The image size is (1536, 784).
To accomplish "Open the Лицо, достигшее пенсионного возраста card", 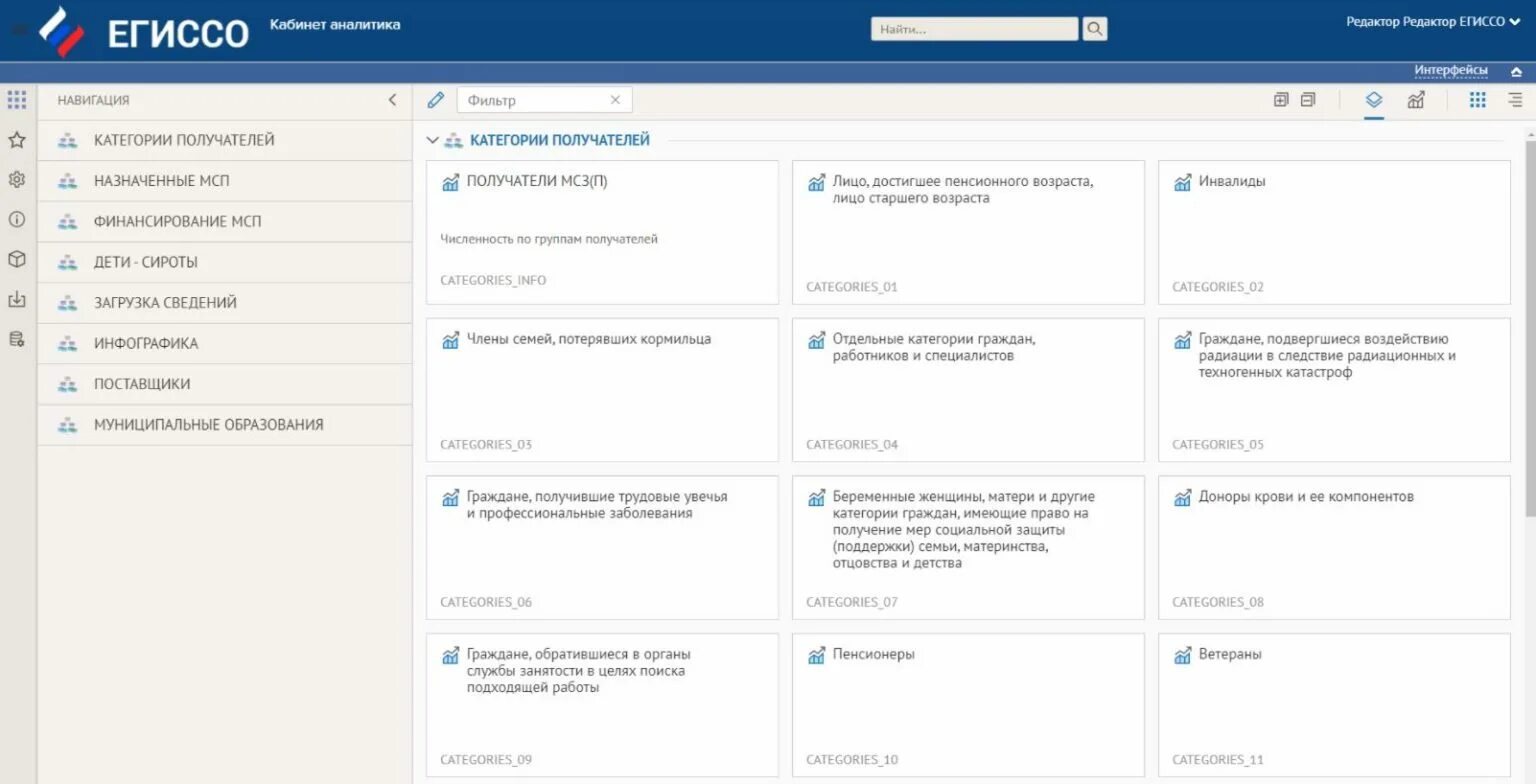I will point(968,232).
